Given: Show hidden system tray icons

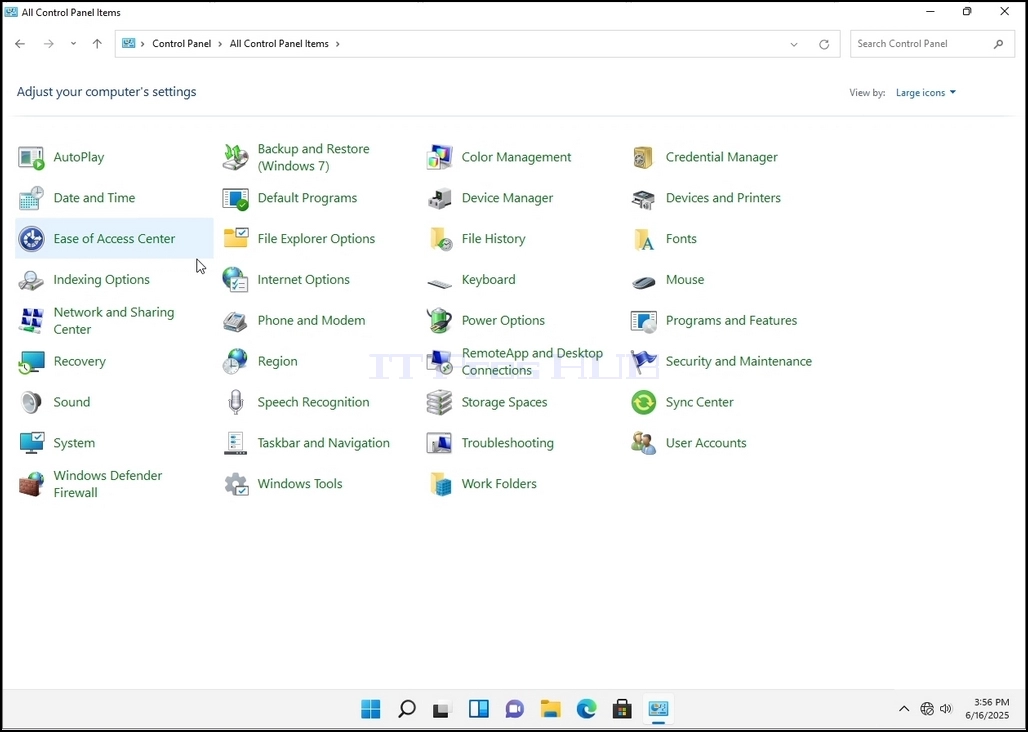Looking at the screenshot, I should coord(903,708).
